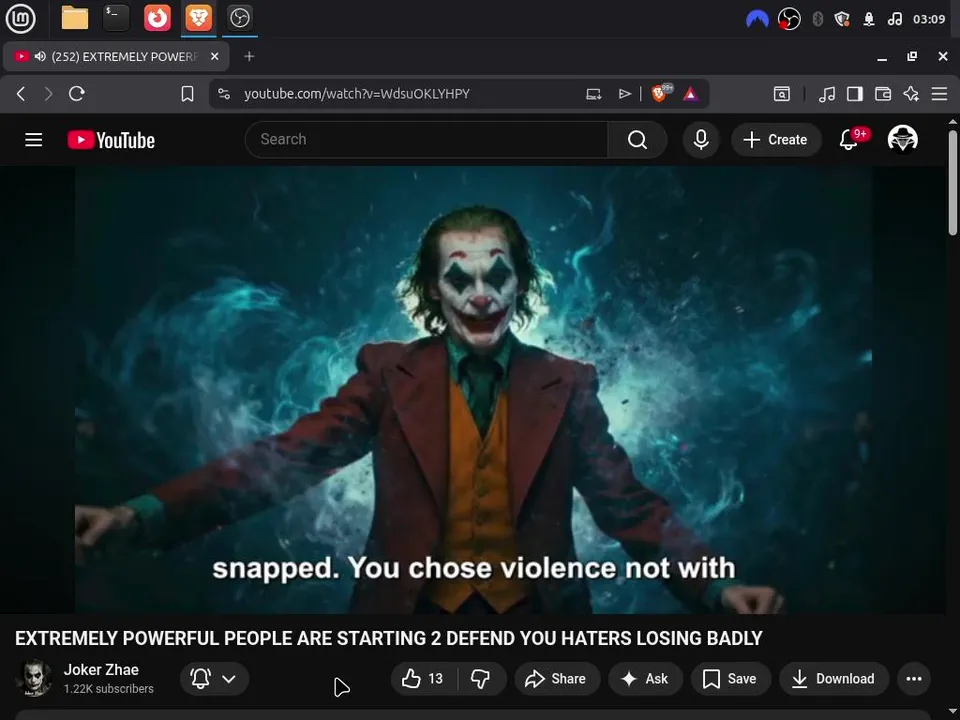The width and height of the screenshot is (960, 720).
Task: Click the youtube.com URL address field
Action: (357, 94)
